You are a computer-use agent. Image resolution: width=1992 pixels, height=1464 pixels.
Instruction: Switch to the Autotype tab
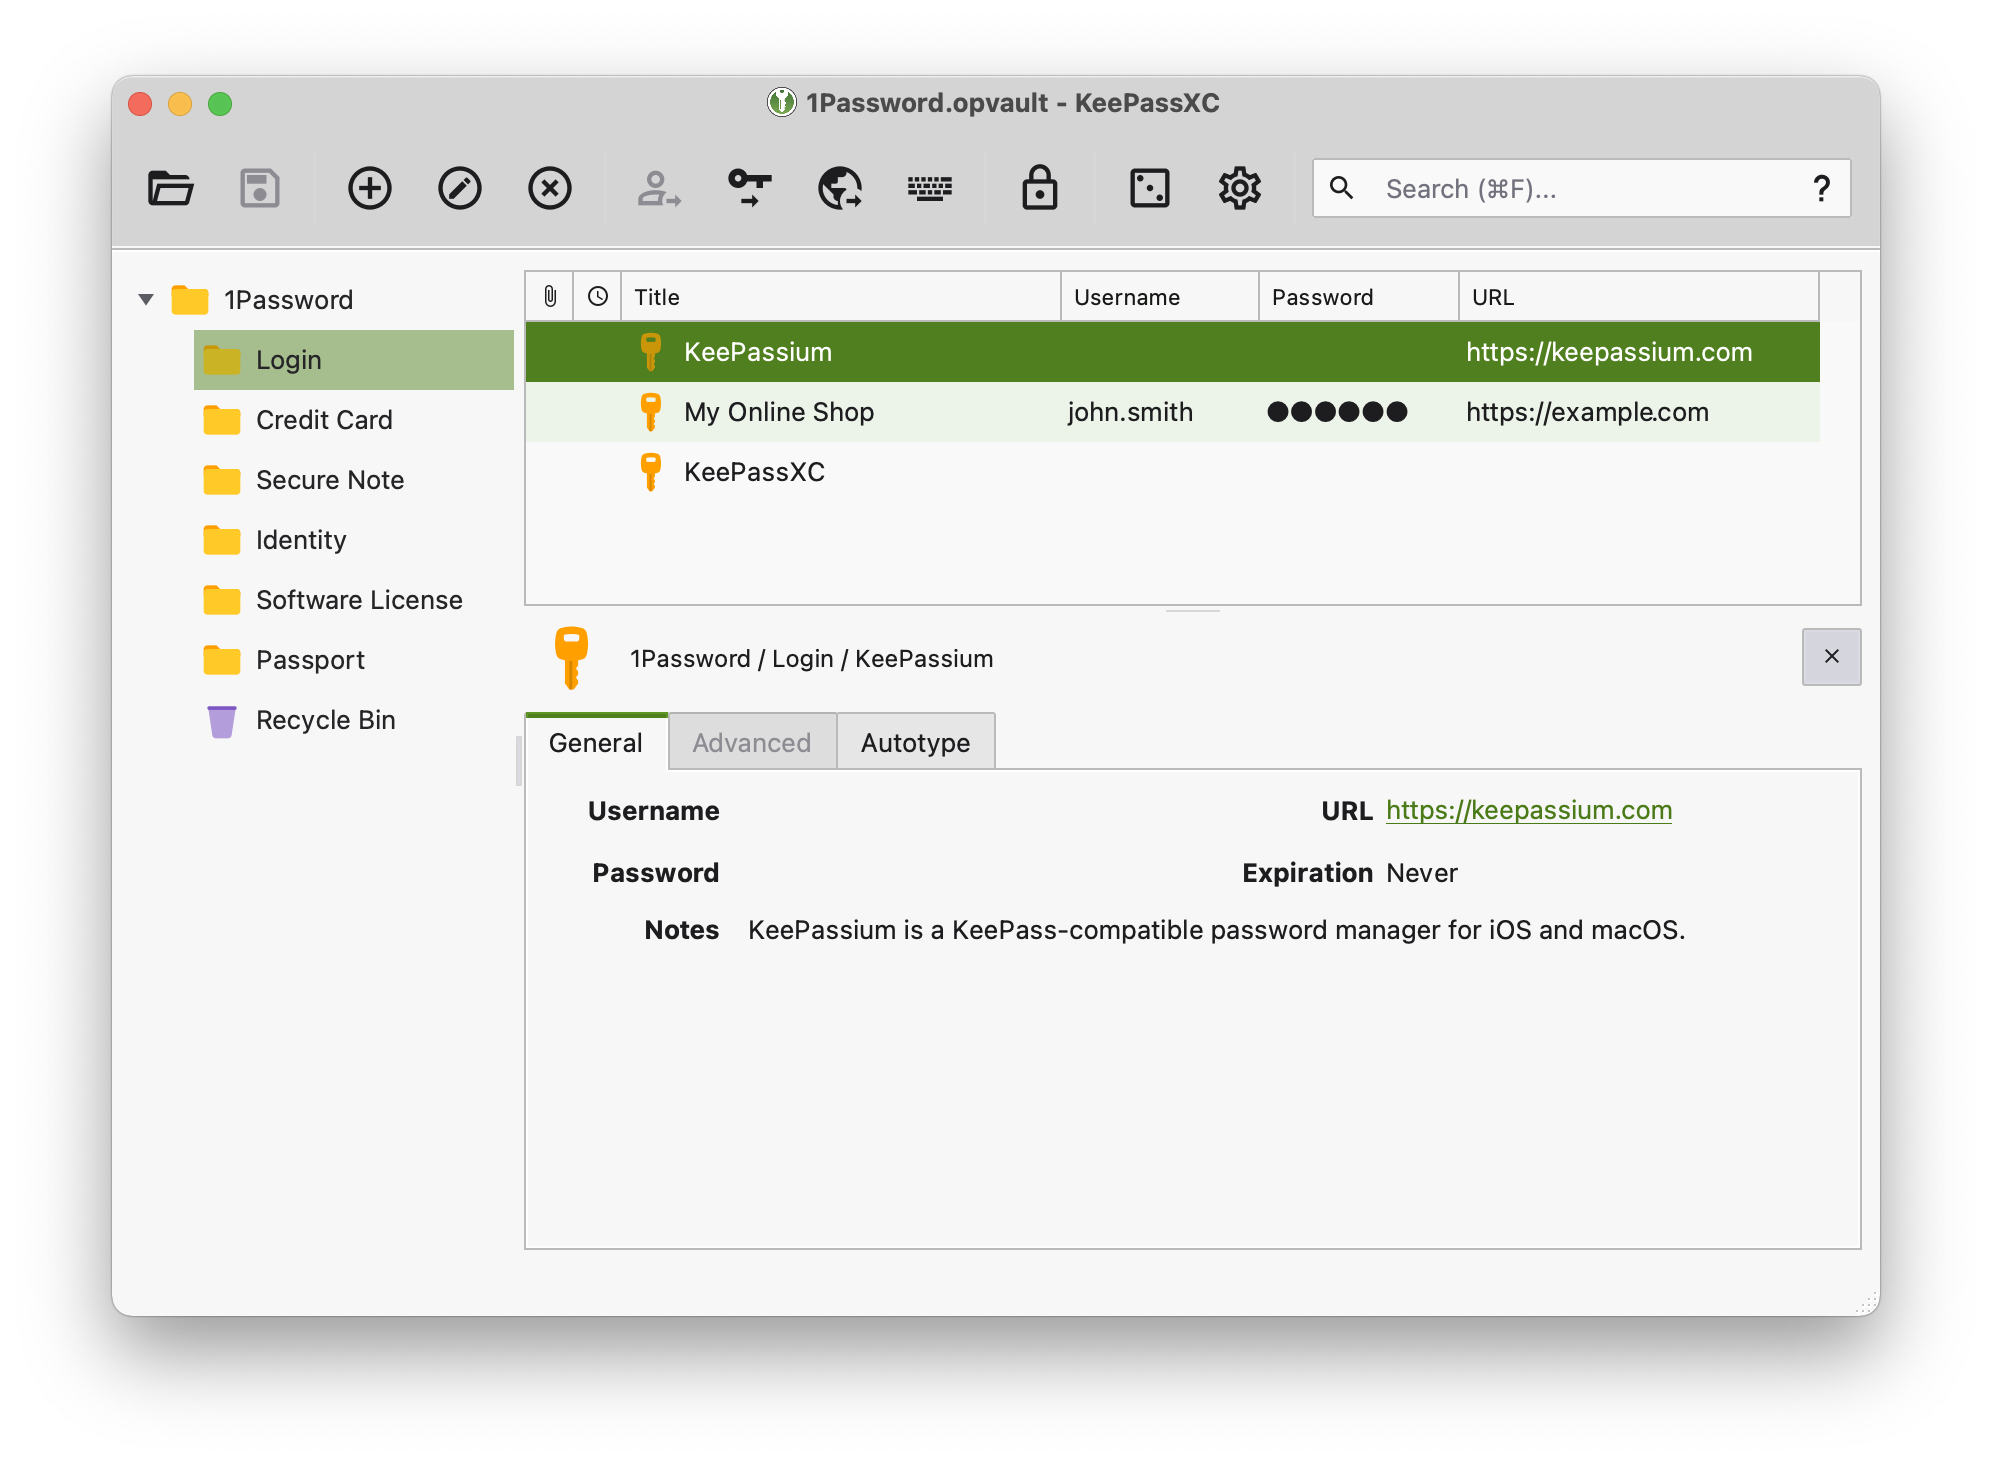(x=914, y=742)
